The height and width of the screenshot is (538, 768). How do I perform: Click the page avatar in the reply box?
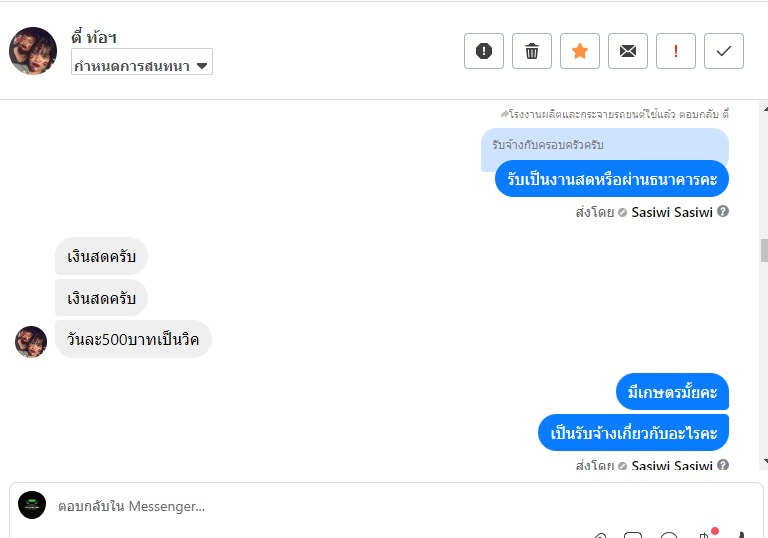click(x=32, y=505)
